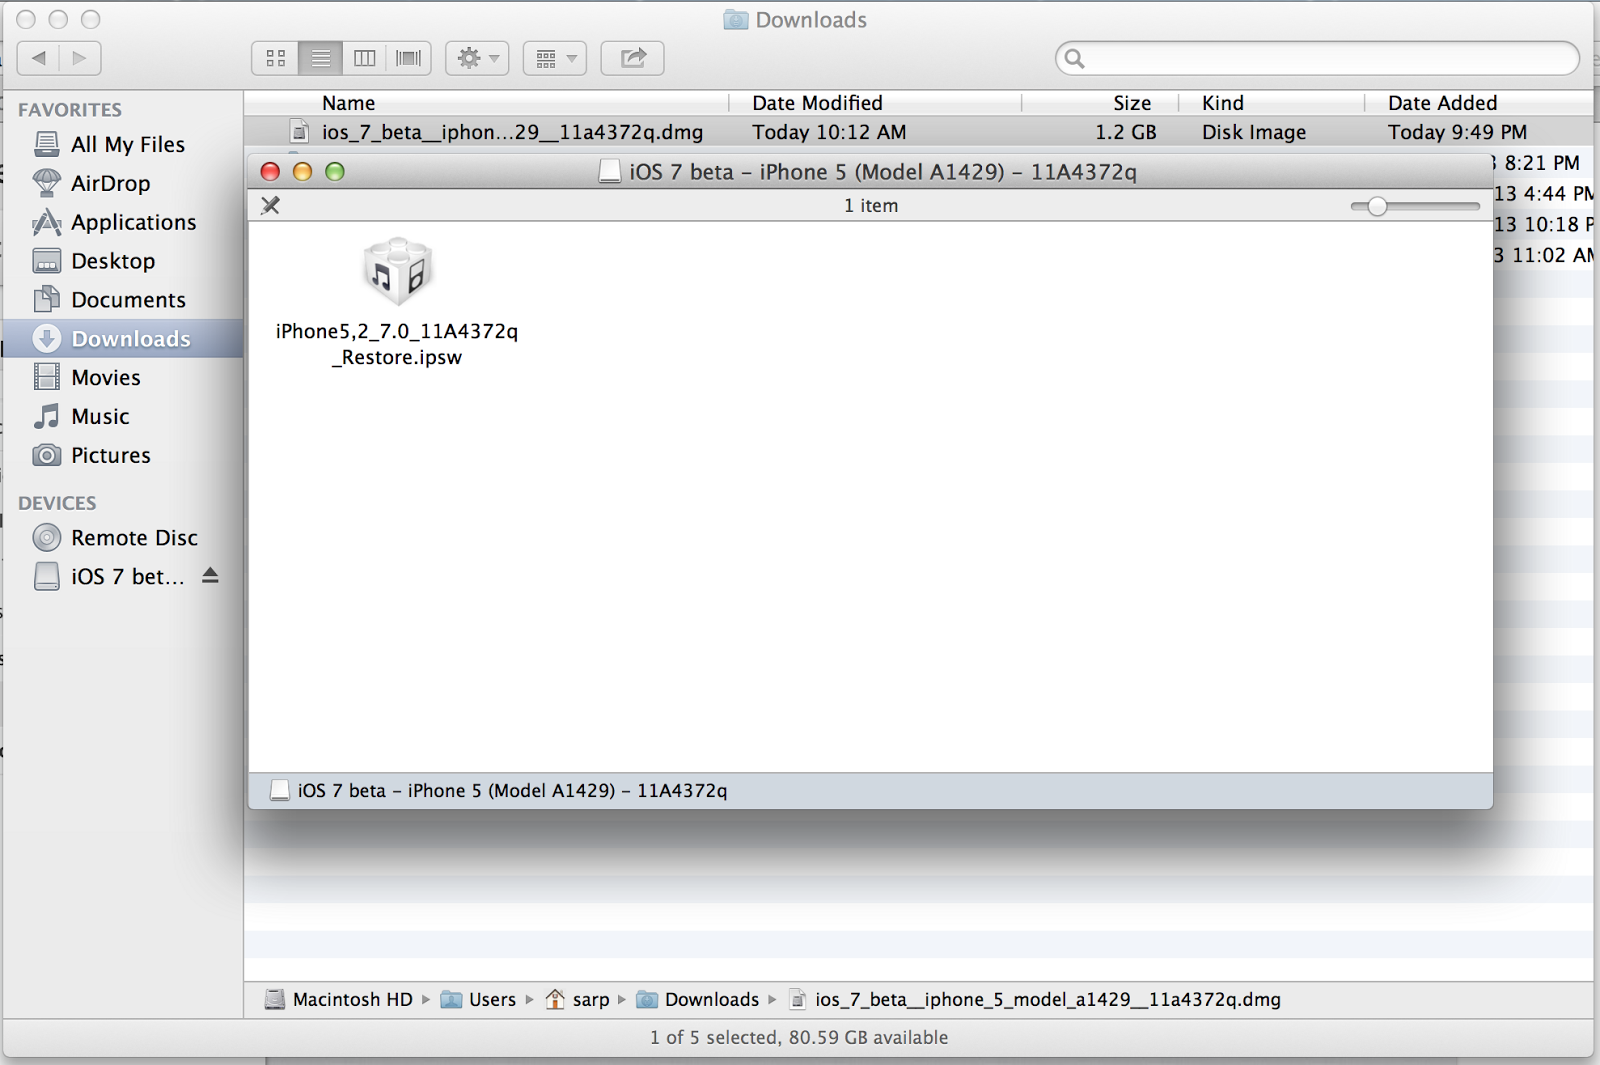The image size is (1600, 1065).
Task: Click the 'Today 9:49 PM' date added cell
Action: [x=1457, y=132]
